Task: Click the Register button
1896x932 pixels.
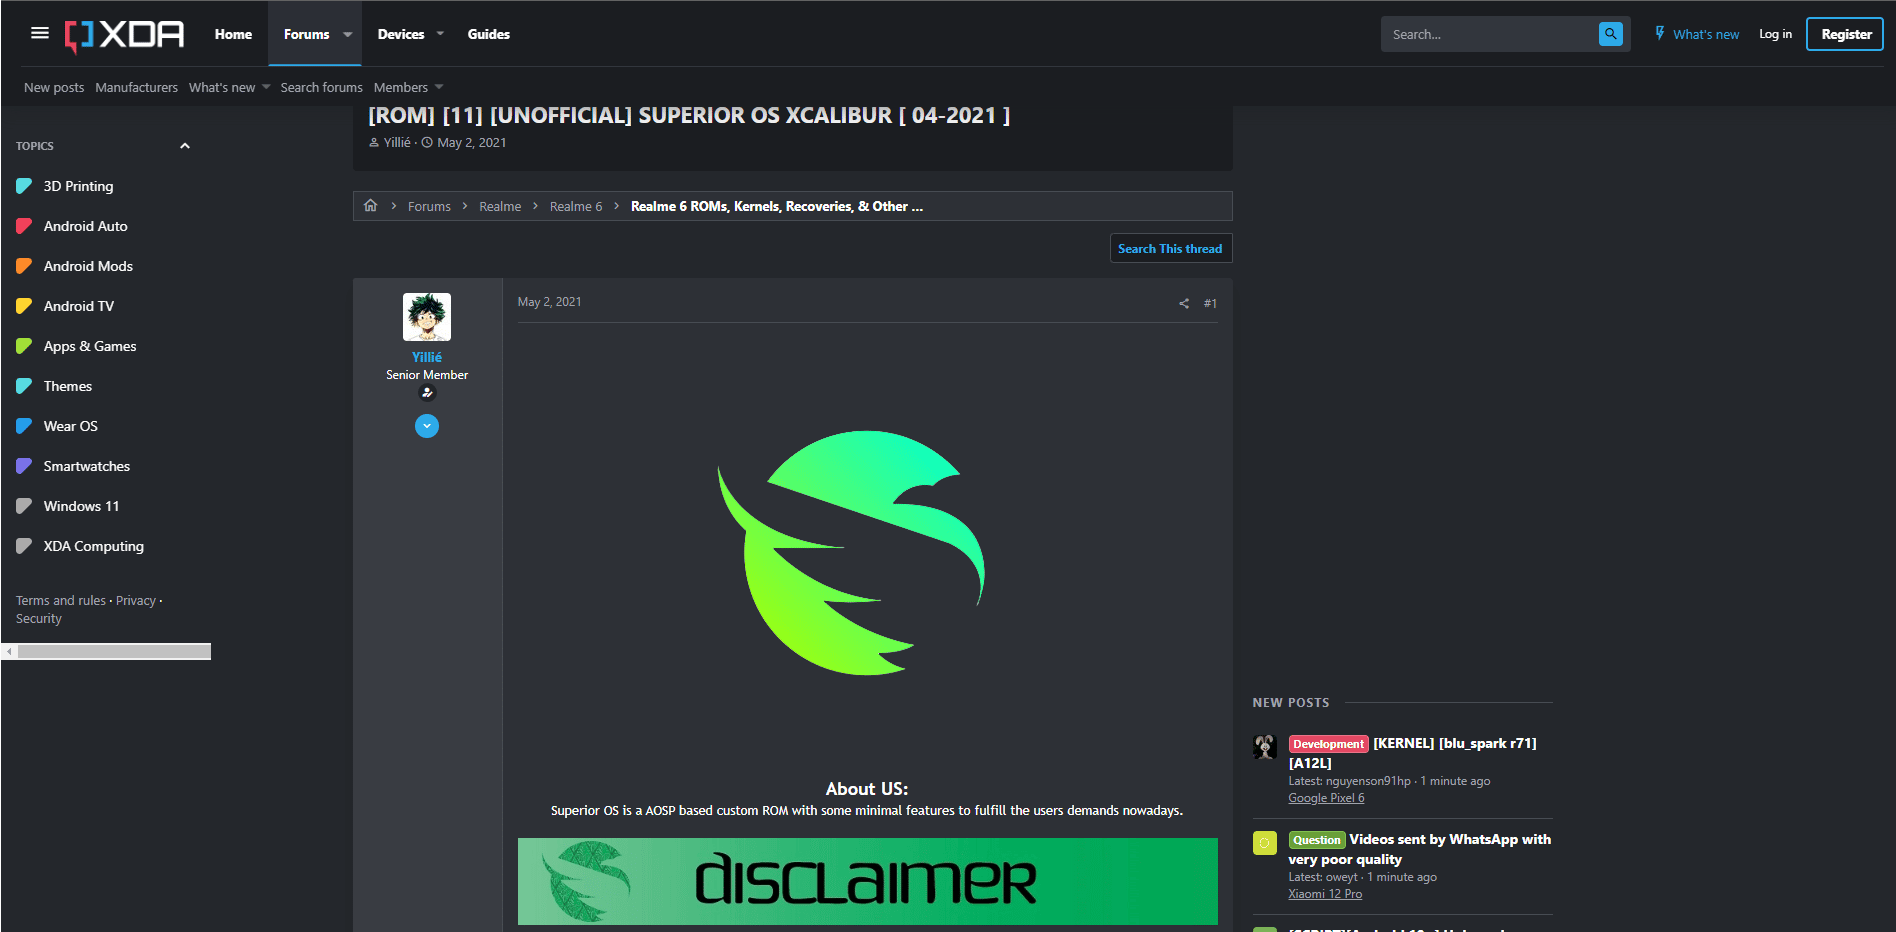Action: (x=1845, y=34)
